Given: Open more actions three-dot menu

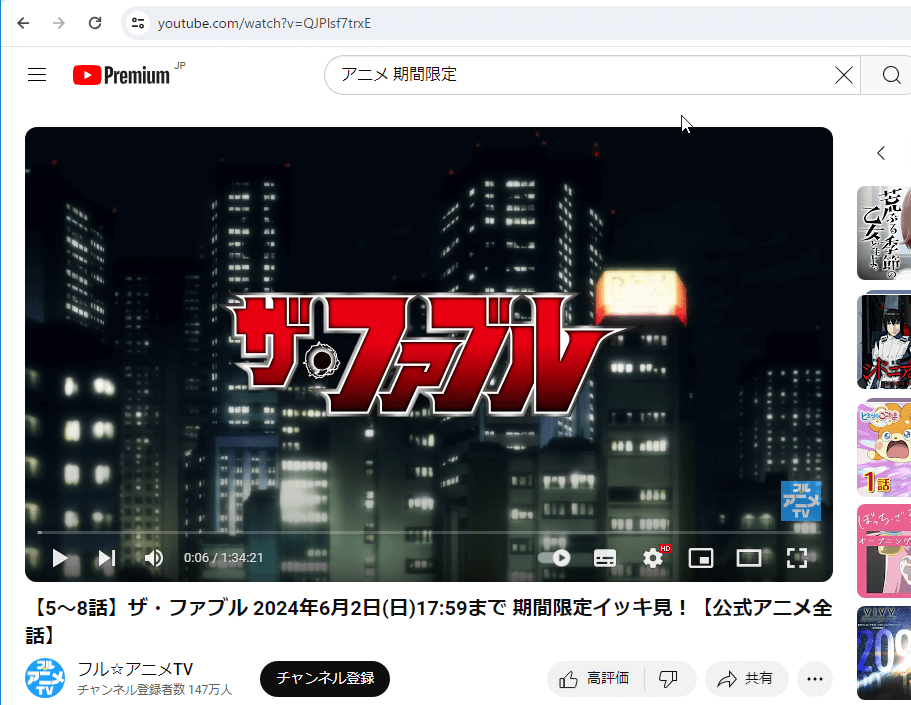Looking at the screenshot, I should (815, 679).
